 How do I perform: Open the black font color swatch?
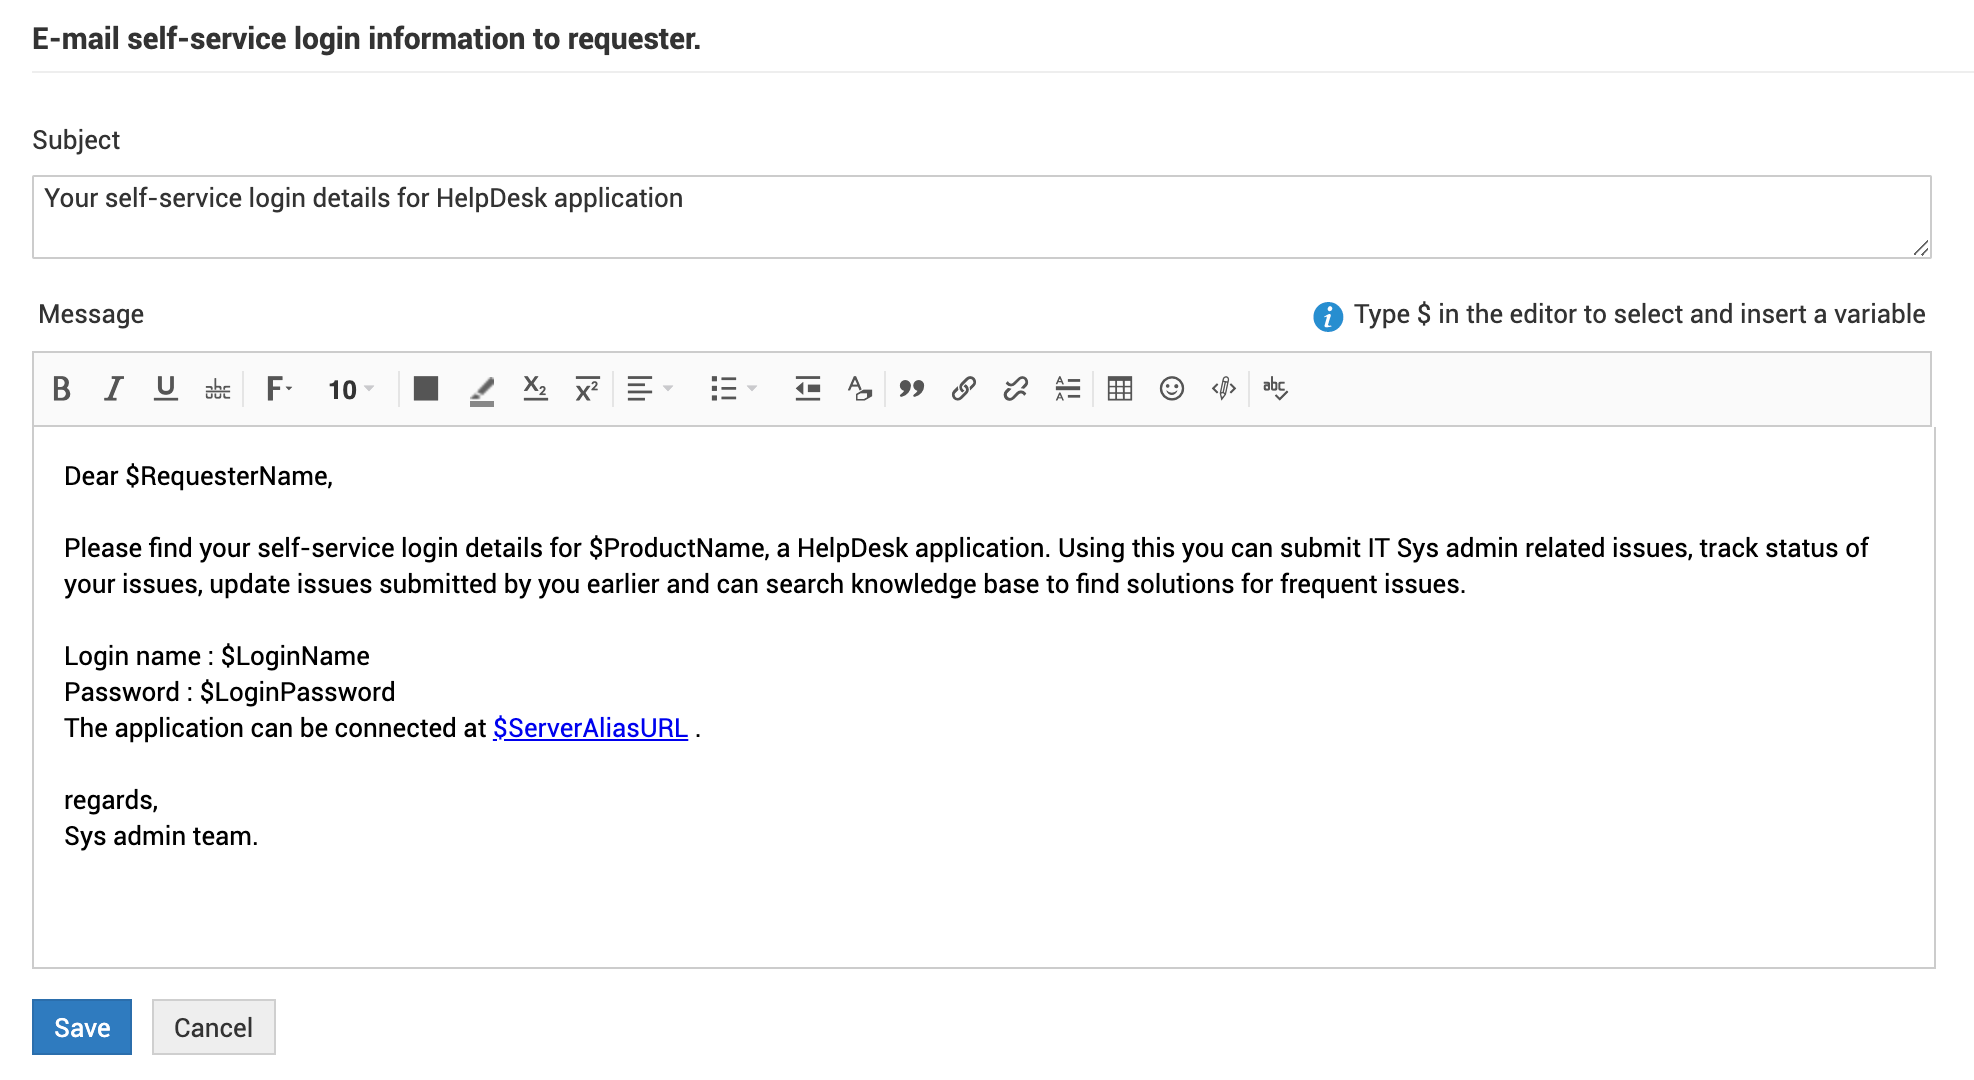tap(426, 389)
